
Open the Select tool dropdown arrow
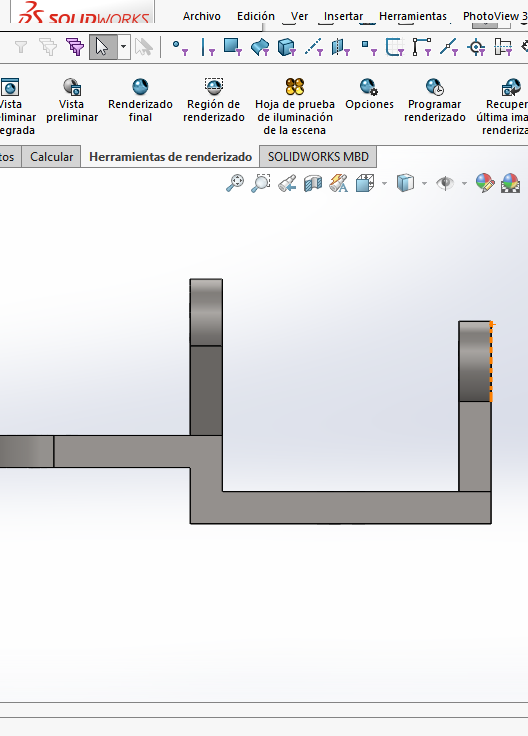(x=123, y=47)
